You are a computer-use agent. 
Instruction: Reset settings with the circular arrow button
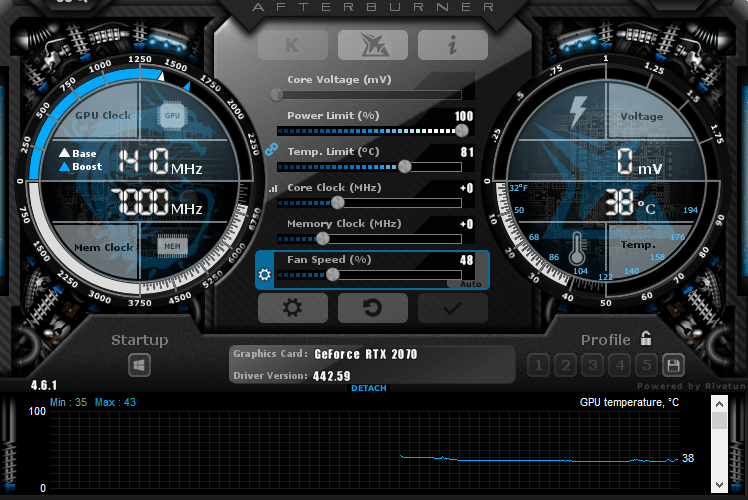point(373,308)
